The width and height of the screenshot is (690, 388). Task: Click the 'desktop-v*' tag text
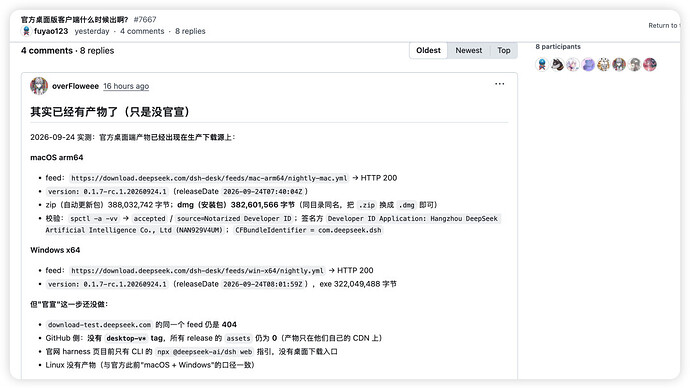[x=126, y=338]
